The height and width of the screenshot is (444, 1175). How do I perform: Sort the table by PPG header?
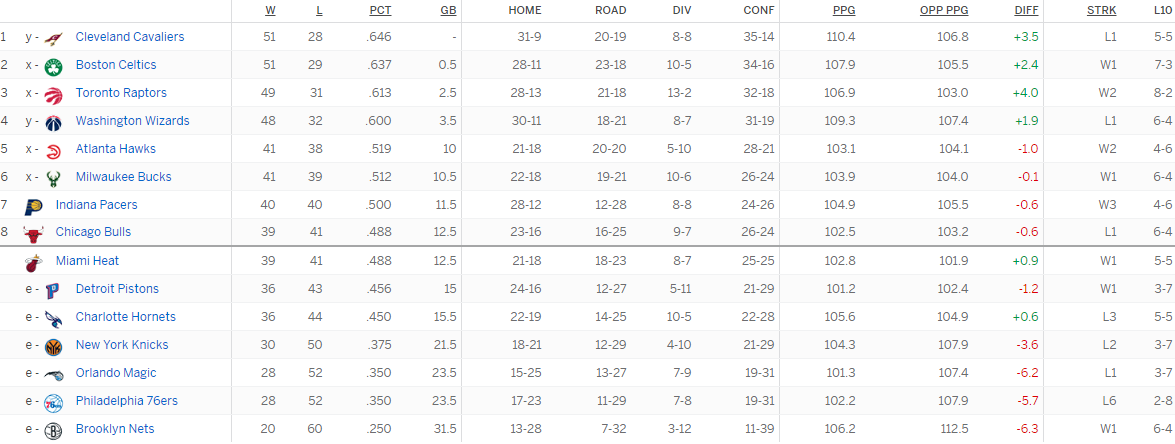coord(844,10)
